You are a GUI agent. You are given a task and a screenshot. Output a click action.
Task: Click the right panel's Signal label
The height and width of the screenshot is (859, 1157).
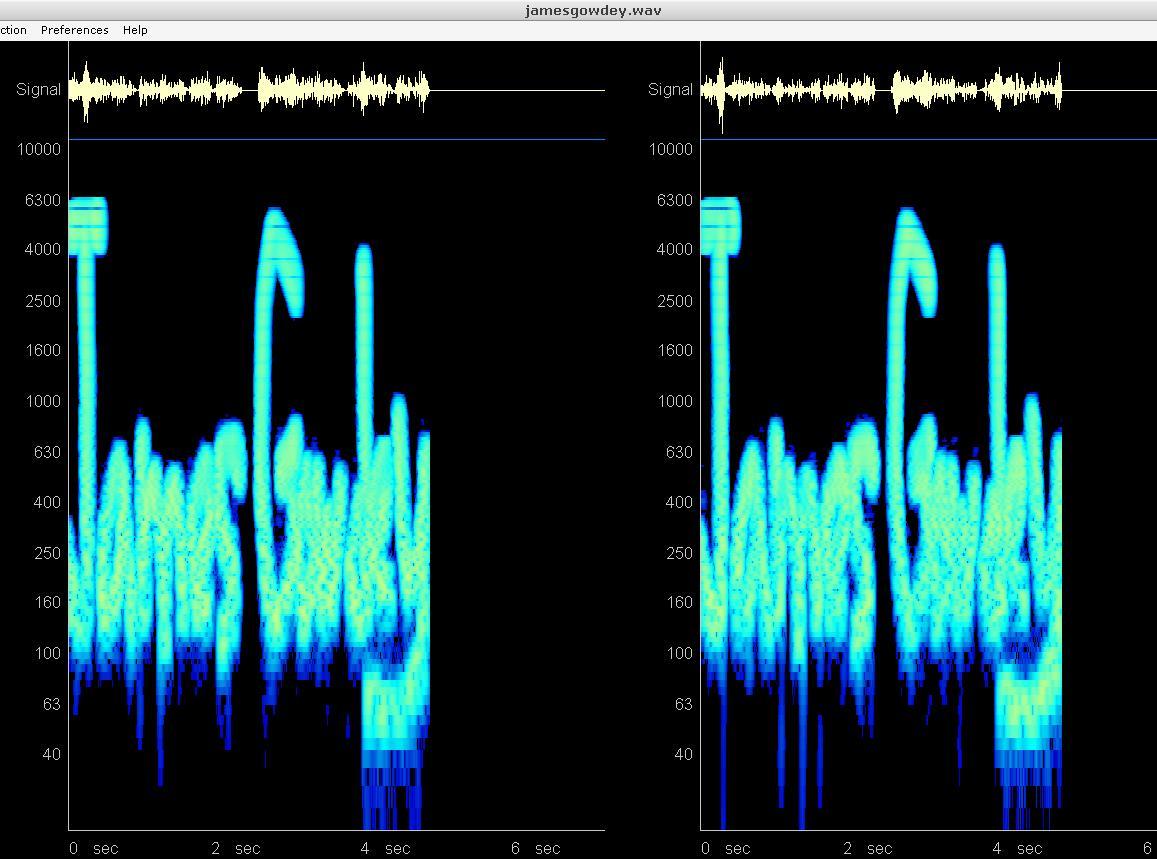(670, 89)
